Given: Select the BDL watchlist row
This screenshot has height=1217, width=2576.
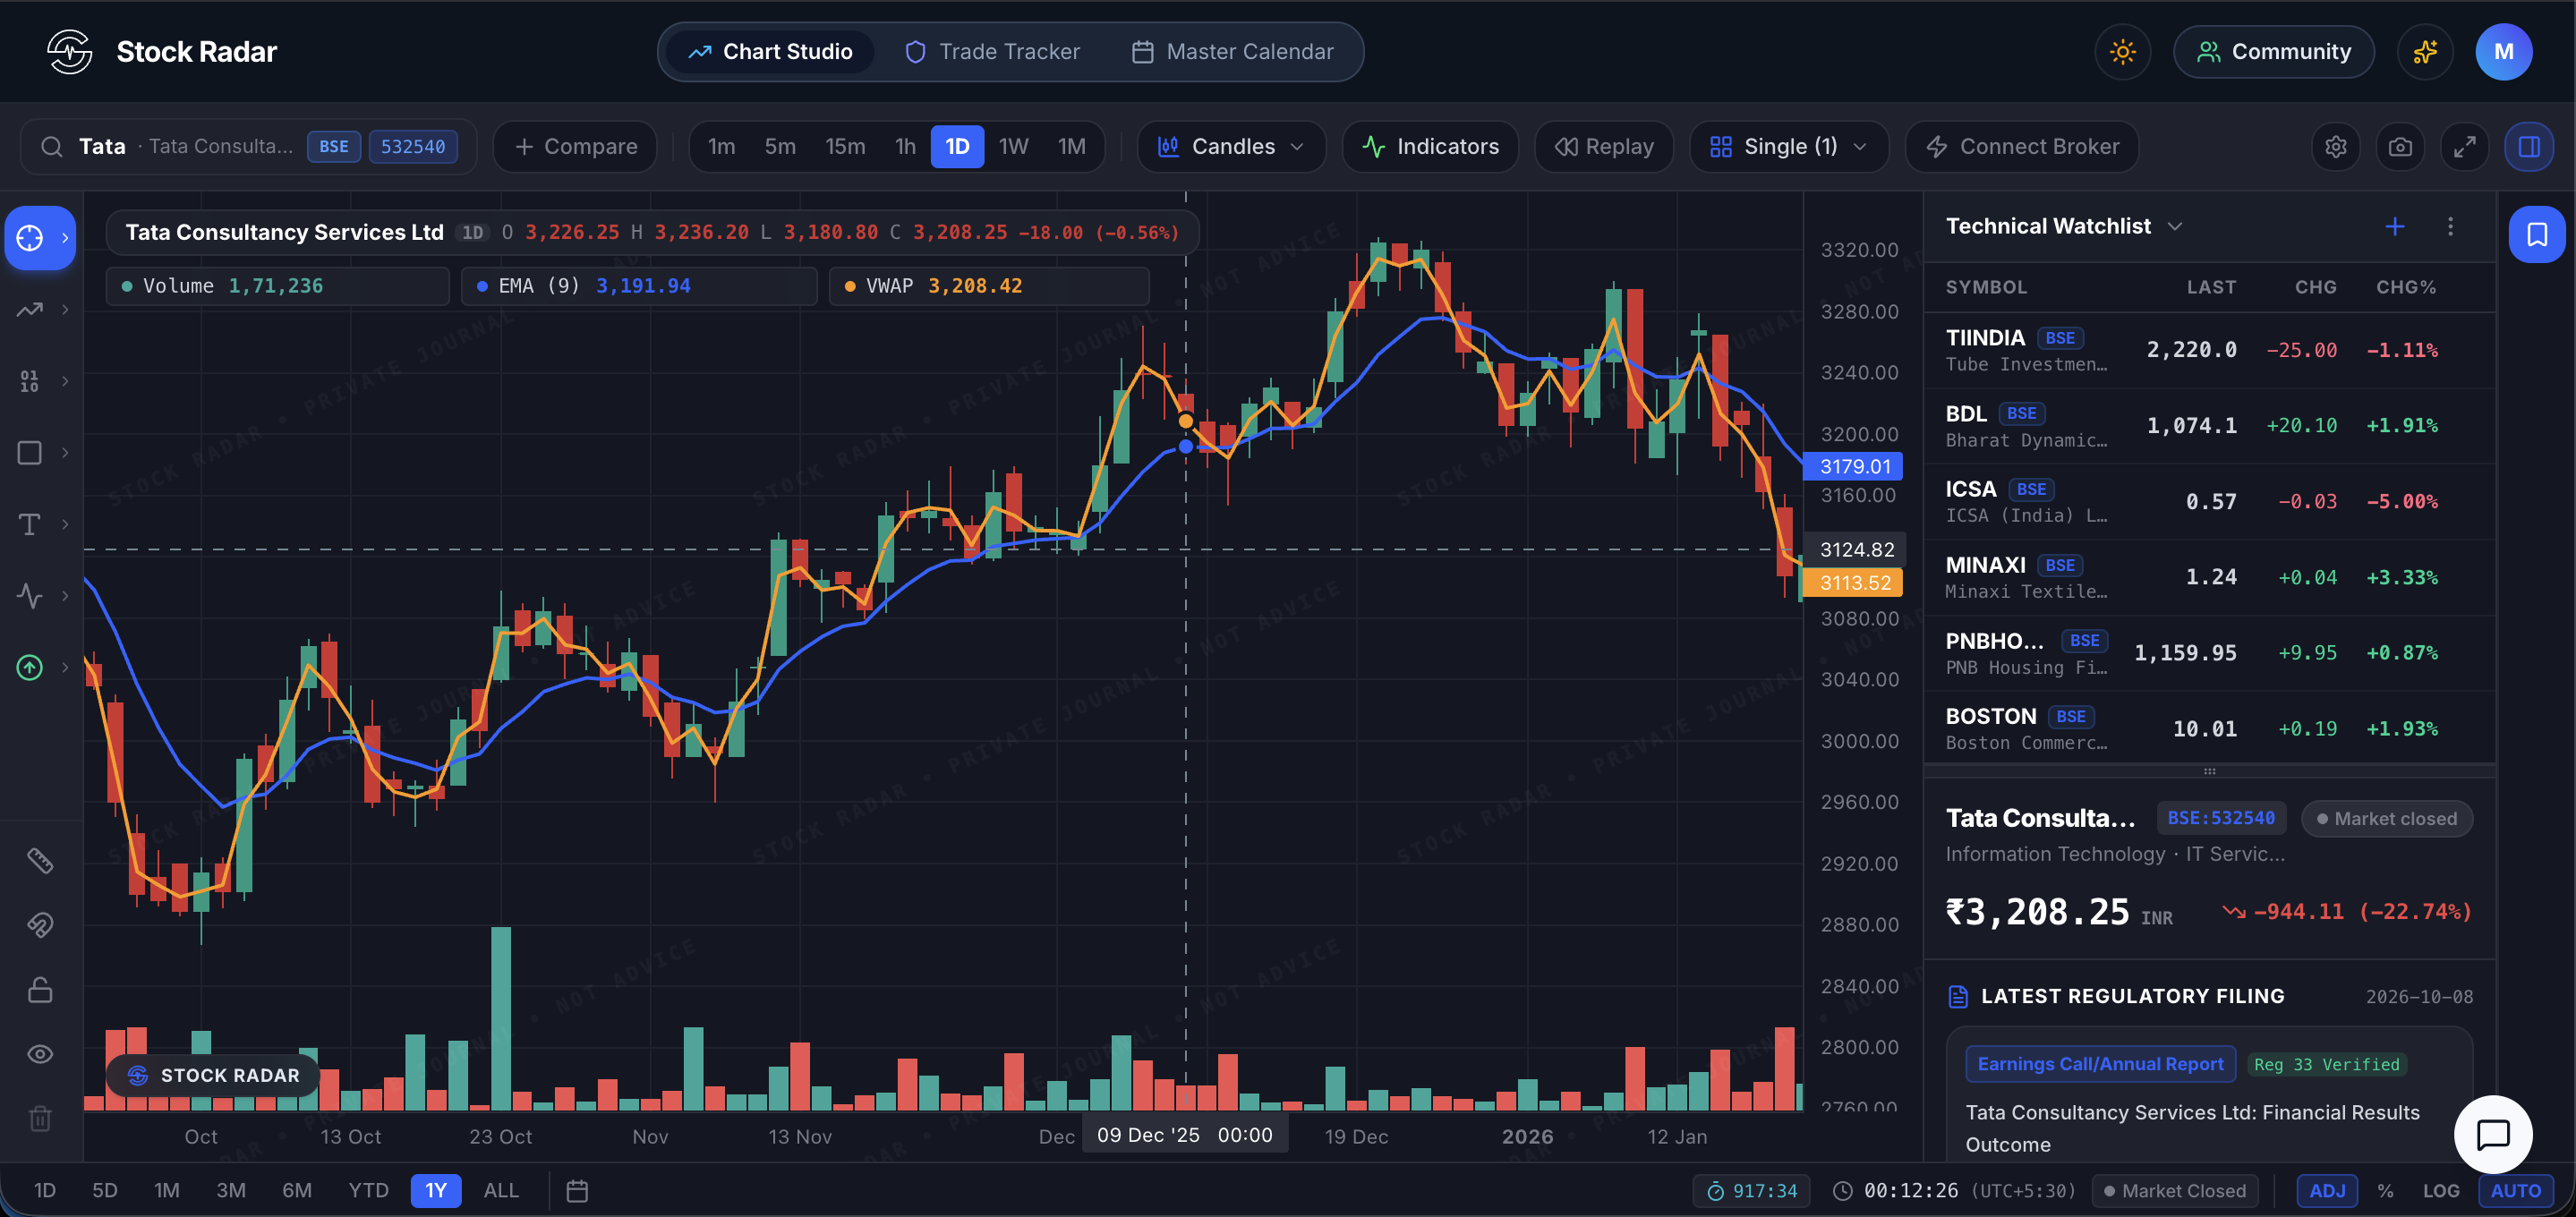Looking at the screenshot, I should coord(2209,426).
